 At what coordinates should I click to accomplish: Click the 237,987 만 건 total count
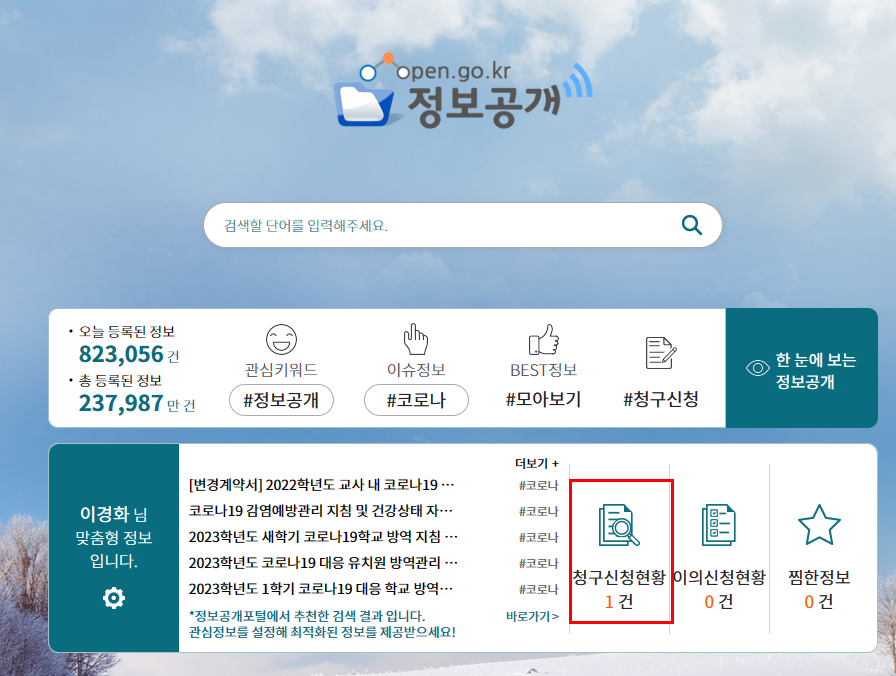pyautogui.click(x=137, y=403)
